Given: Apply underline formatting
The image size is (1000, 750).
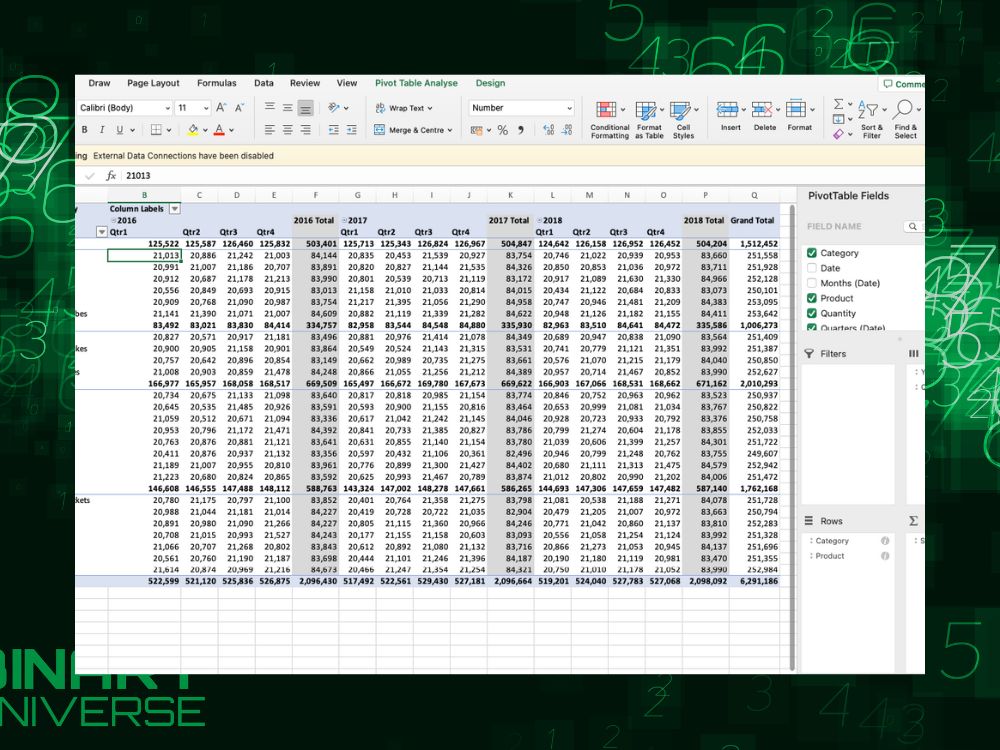Looking at the screenshot, I should click(x=119, y=129).
